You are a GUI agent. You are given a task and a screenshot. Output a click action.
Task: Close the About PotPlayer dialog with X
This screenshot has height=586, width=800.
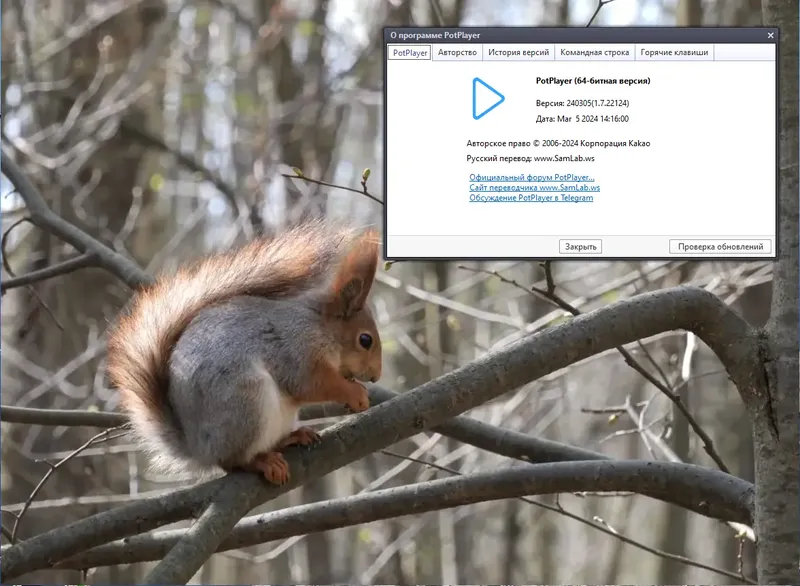click(x=770, y=35)
